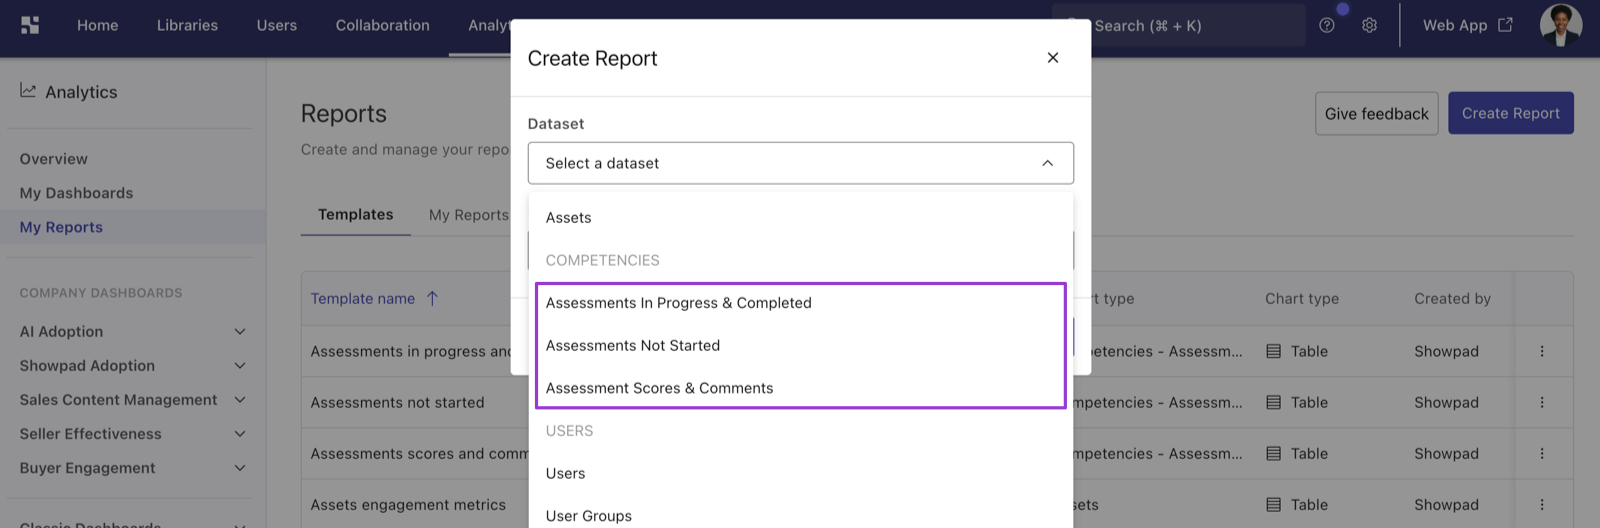
Task: Expand Buyer Engagement section
Action: click(x=240, y=468)
